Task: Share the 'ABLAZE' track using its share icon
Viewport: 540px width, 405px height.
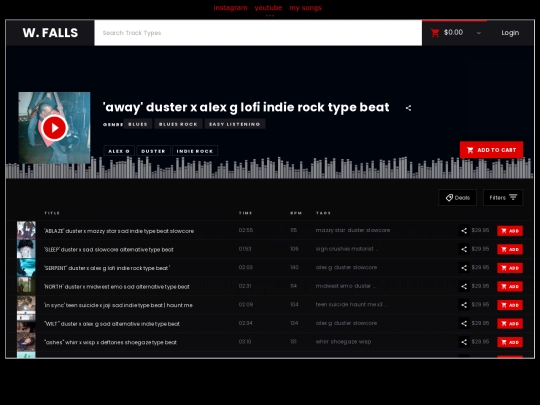Action: [464, 231]
